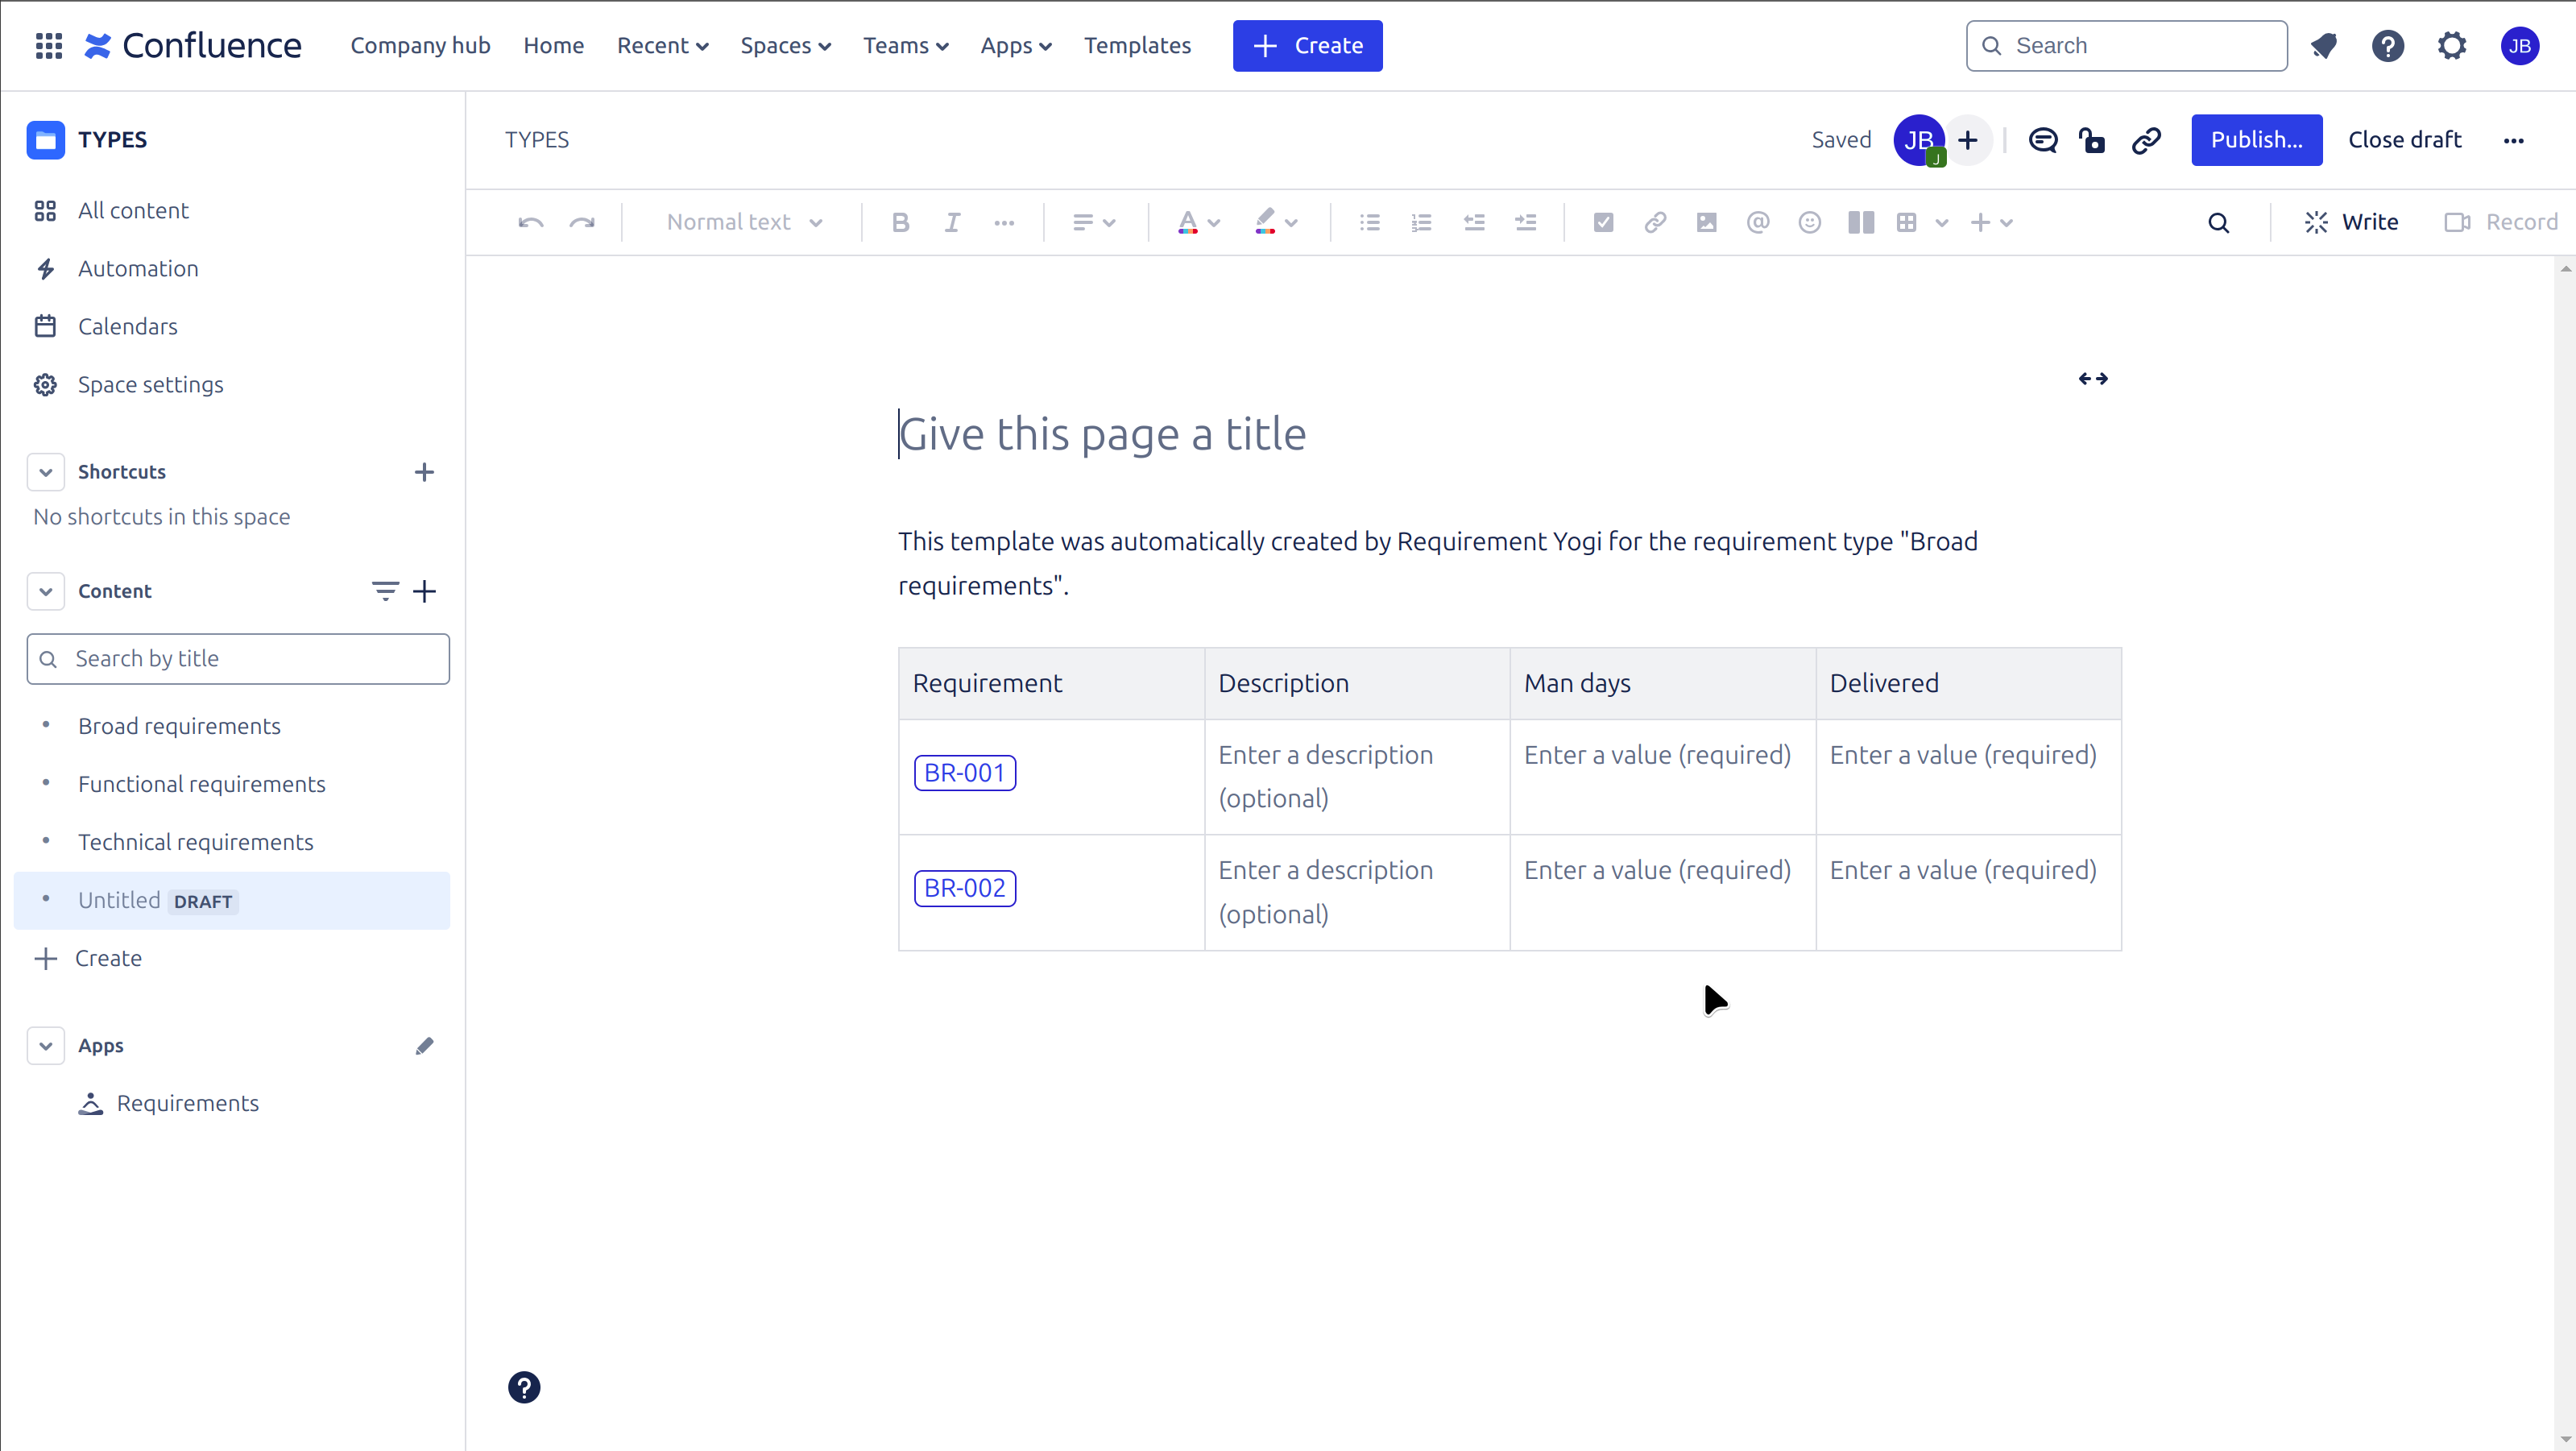
Task: Toggle the Apps section collapse
Action: click(46, 1046)
